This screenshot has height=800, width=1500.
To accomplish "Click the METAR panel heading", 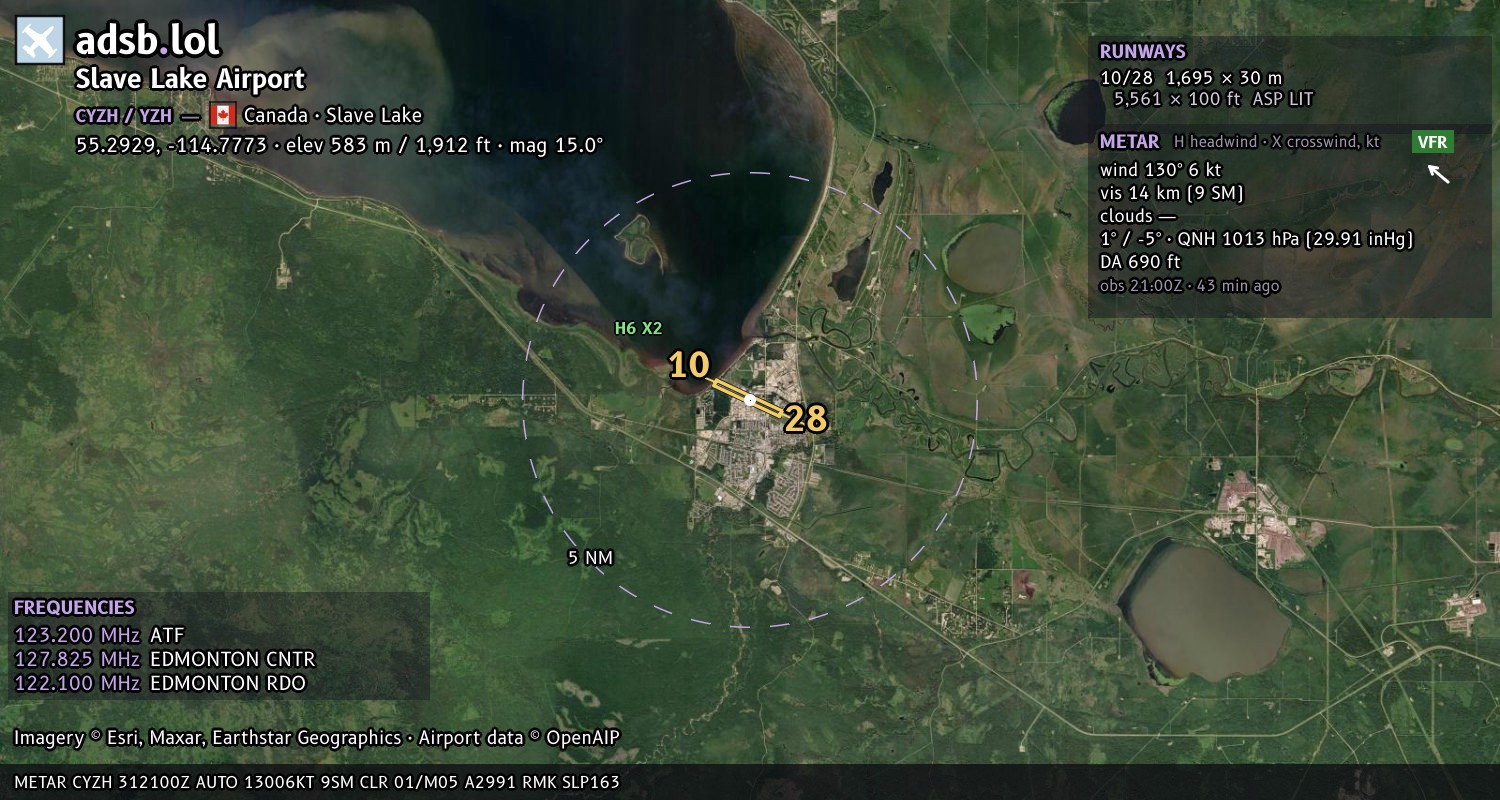I will click(1129, 142).
